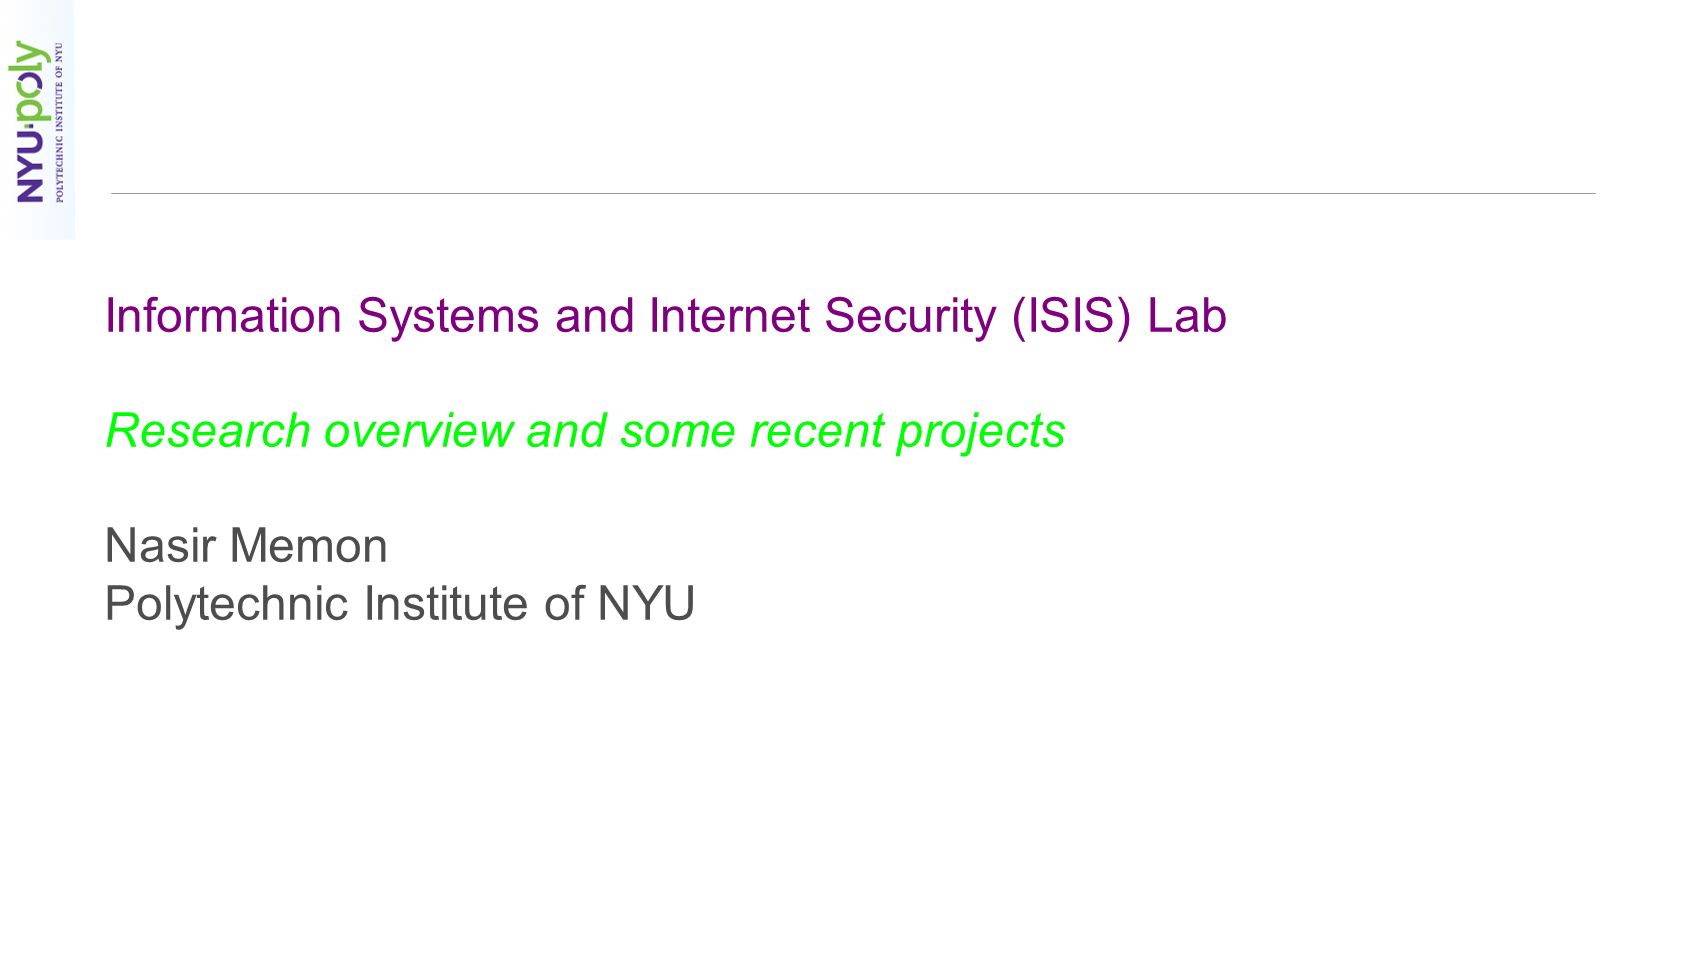The height and width of the screenshot is (960, 1706).
Task: Click the word Systems in the title
Action: click(x=448, y=316)
